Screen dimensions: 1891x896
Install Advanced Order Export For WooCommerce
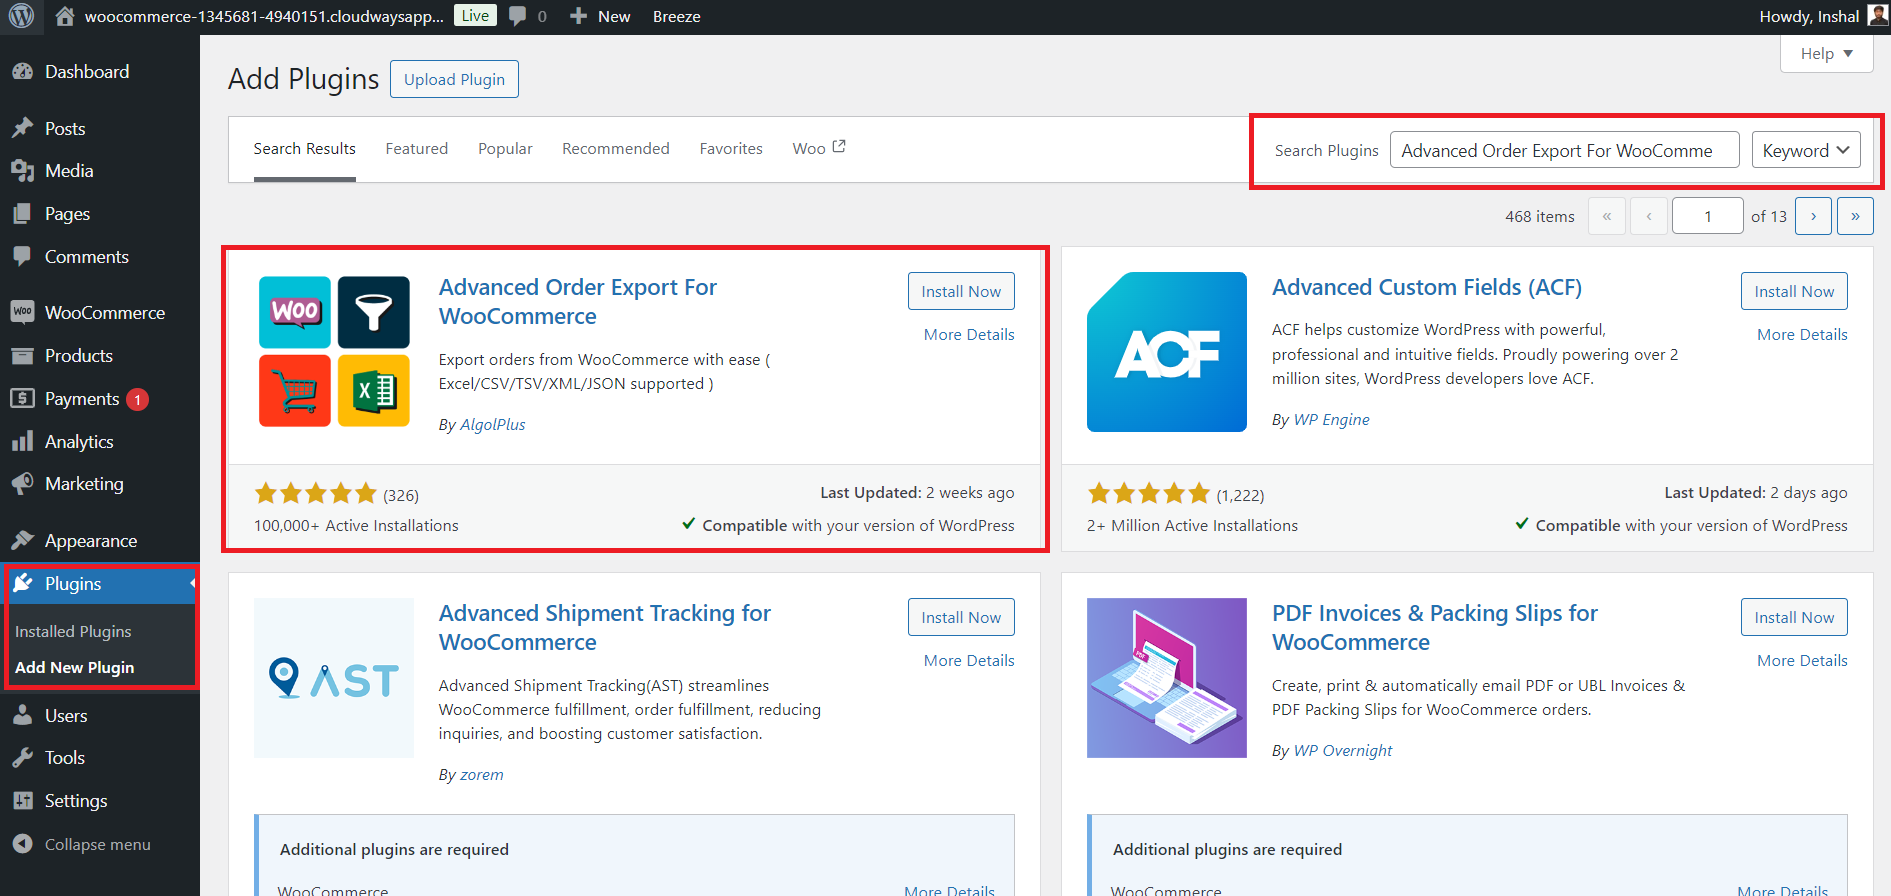[x=961, y=291]
